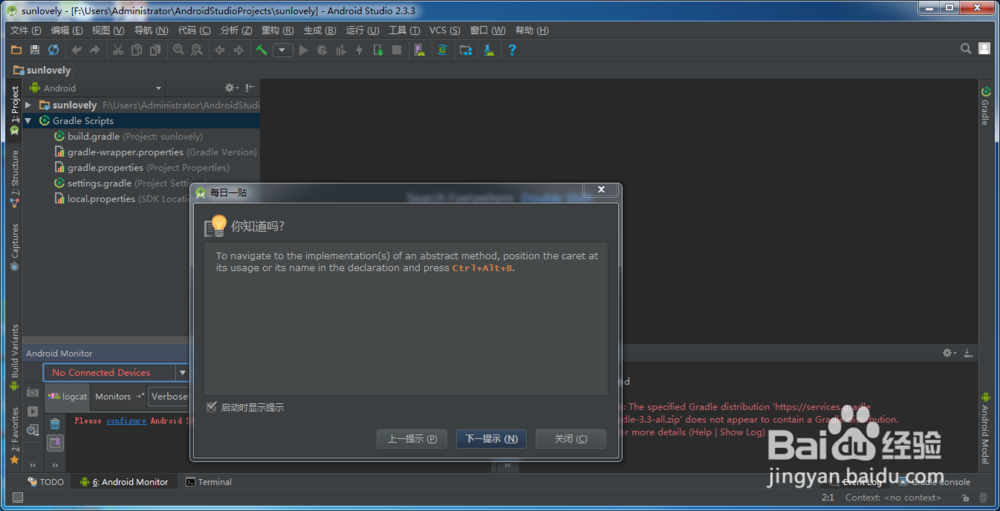Click the Search Everywhere magnifier icon
This screenshot has height=511, width=1000.
pos(966,48)
